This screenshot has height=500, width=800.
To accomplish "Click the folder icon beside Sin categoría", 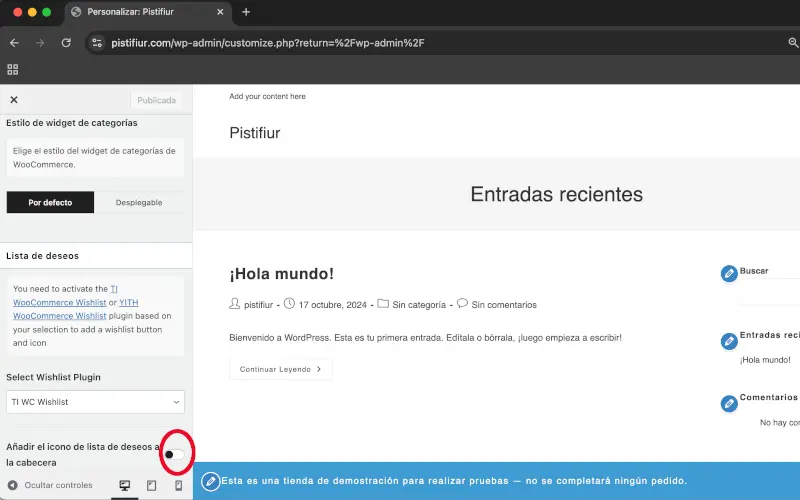I will (x=383, y=304).
